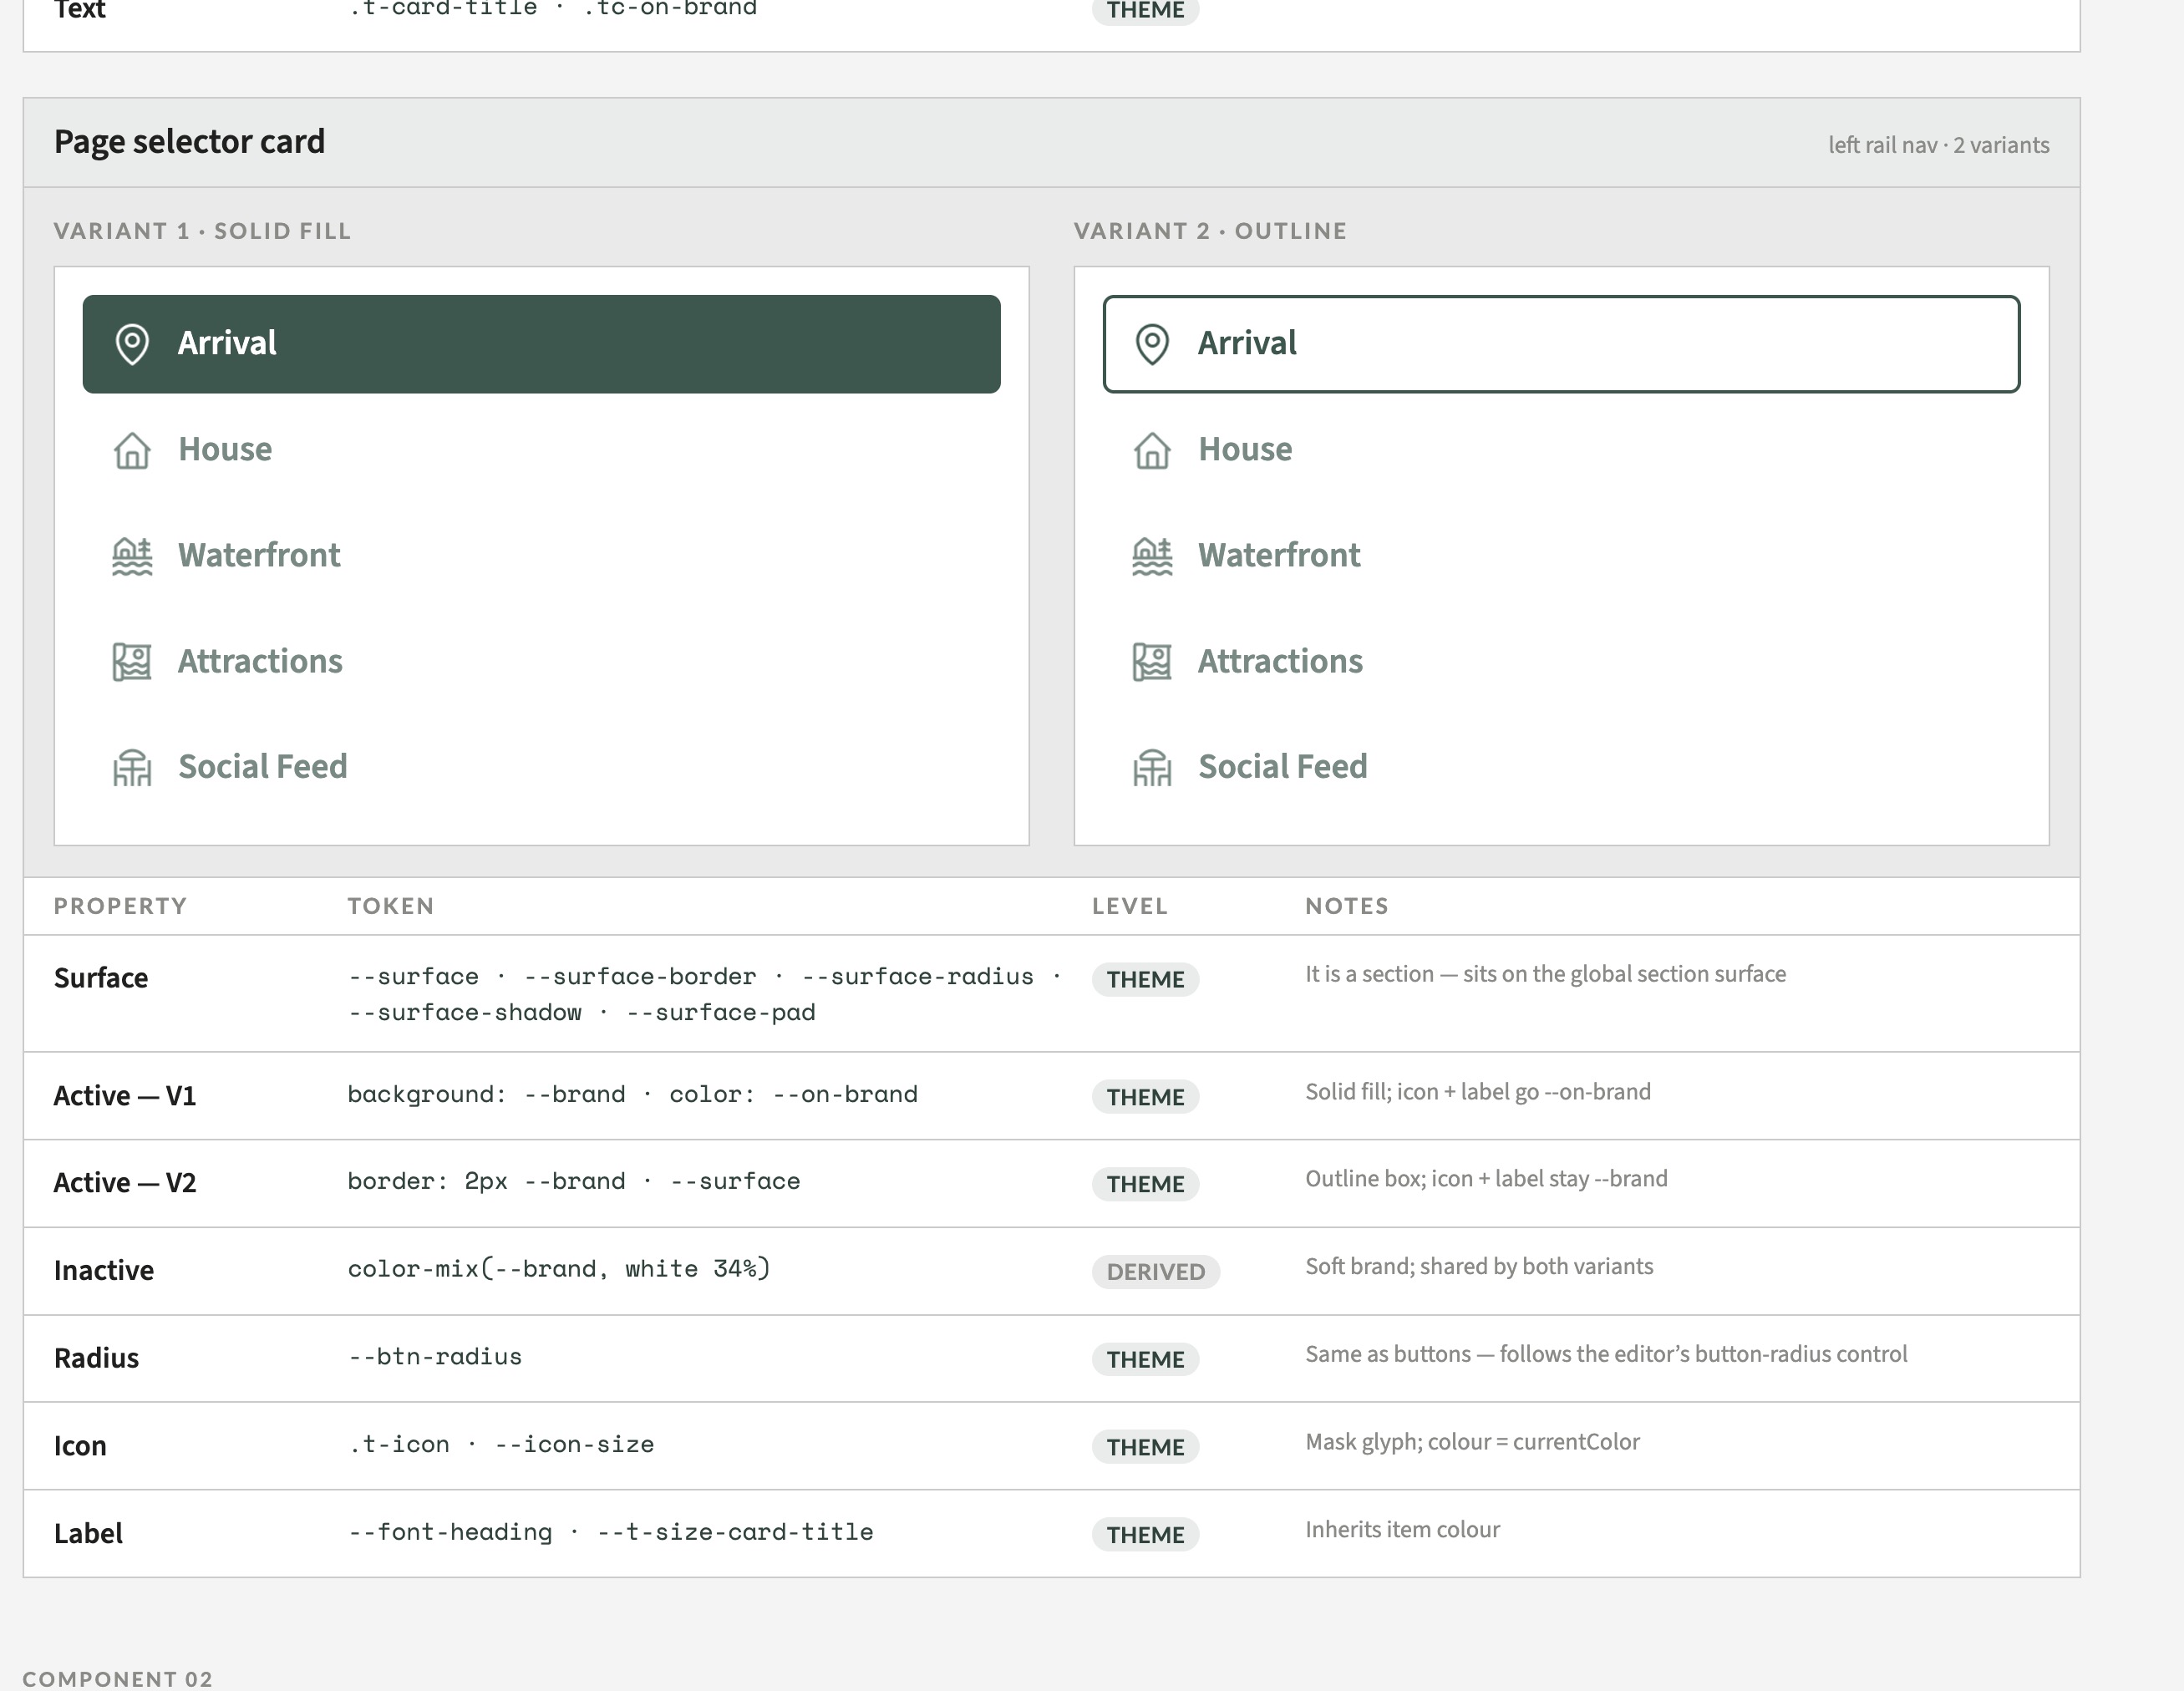
Task: Click the 'VARIANT 1 · SOLID FILL' label
Action: [x=202, y=231]
